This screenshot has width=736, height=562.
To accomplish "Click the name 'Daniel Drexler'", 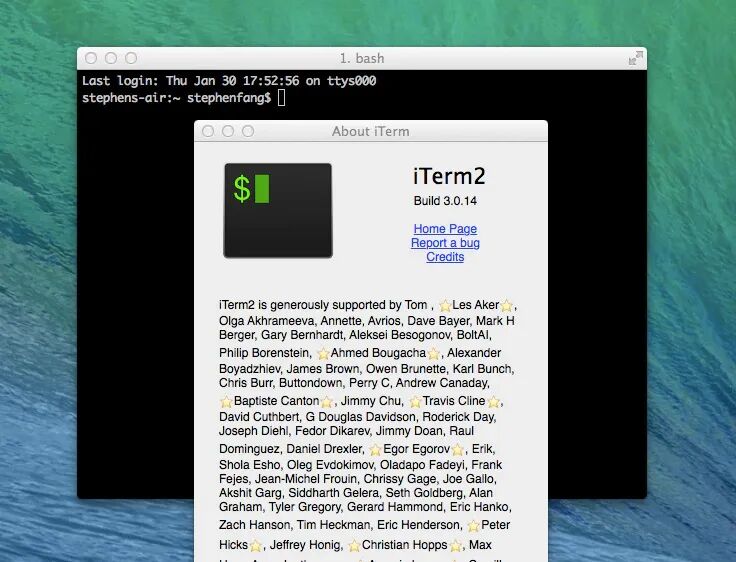I will 325,449.
